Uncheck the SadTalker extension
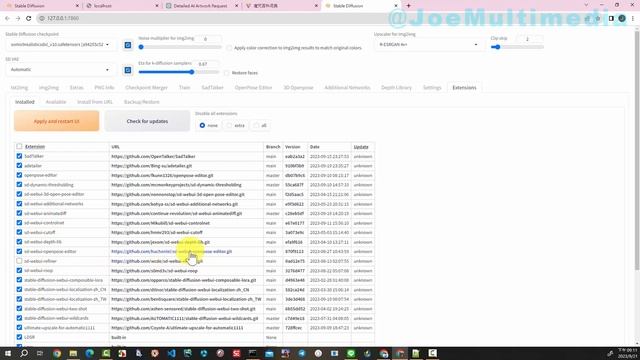The height and width of the screenshot is (360, 640). (19, 156)
